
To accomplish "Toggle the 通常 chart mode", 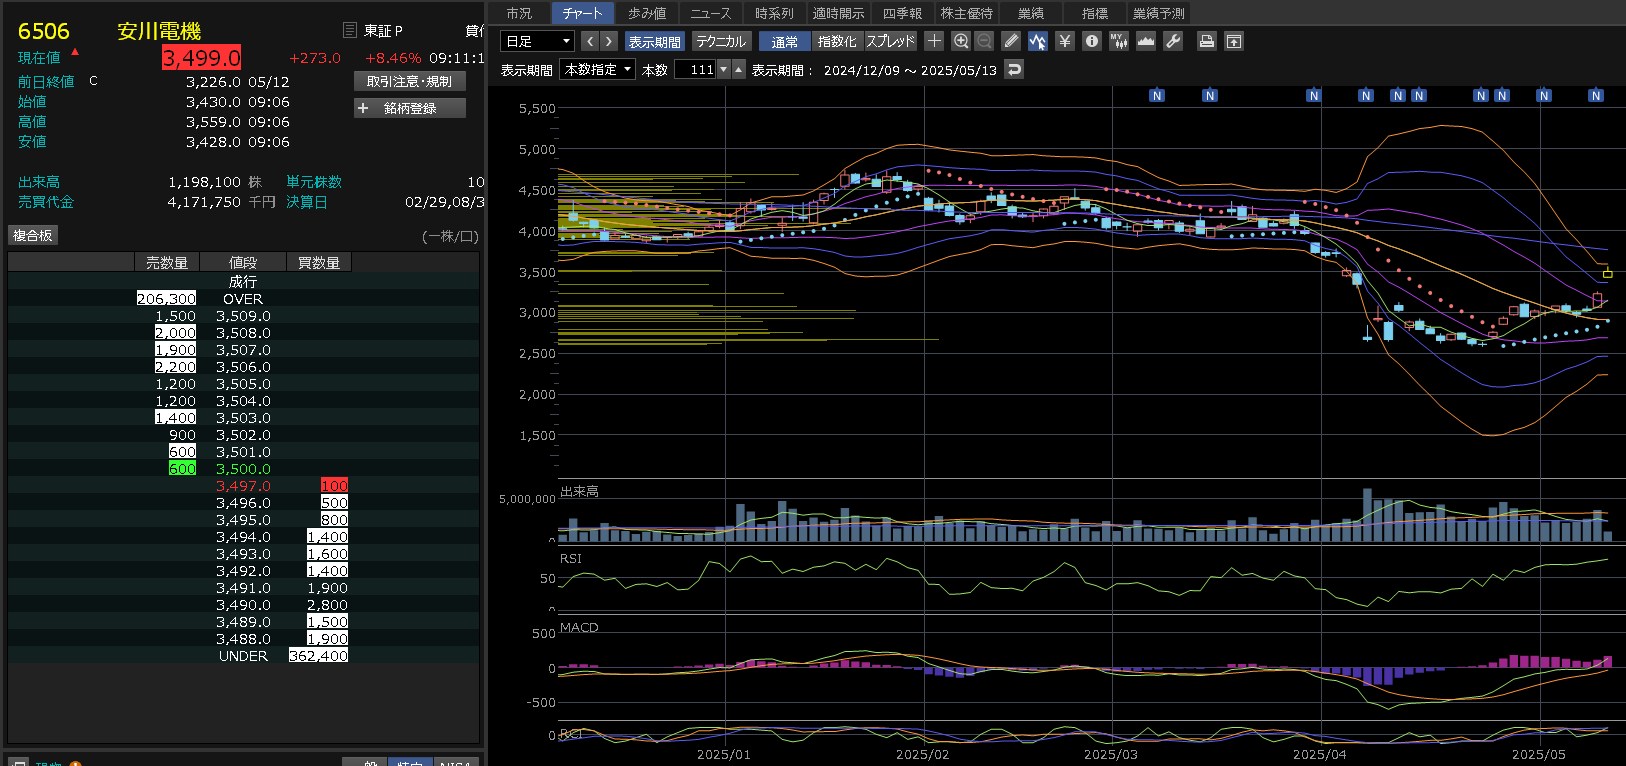I will click(784, 41).
